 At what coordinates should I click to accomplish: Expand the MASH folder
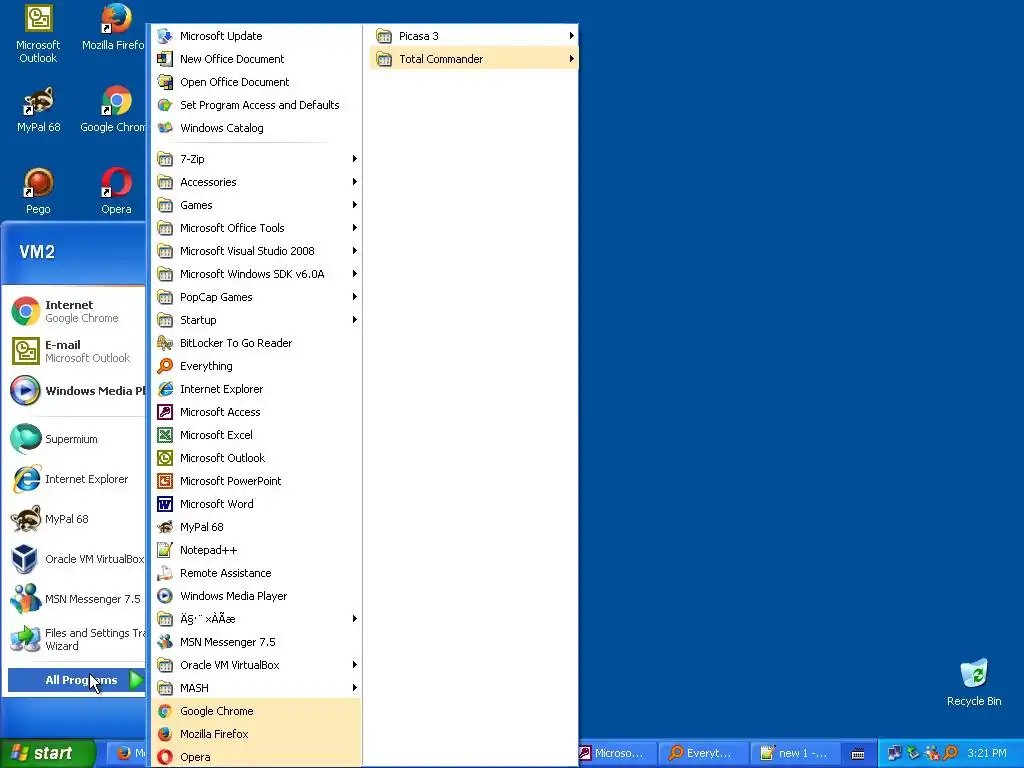(256, 688)
